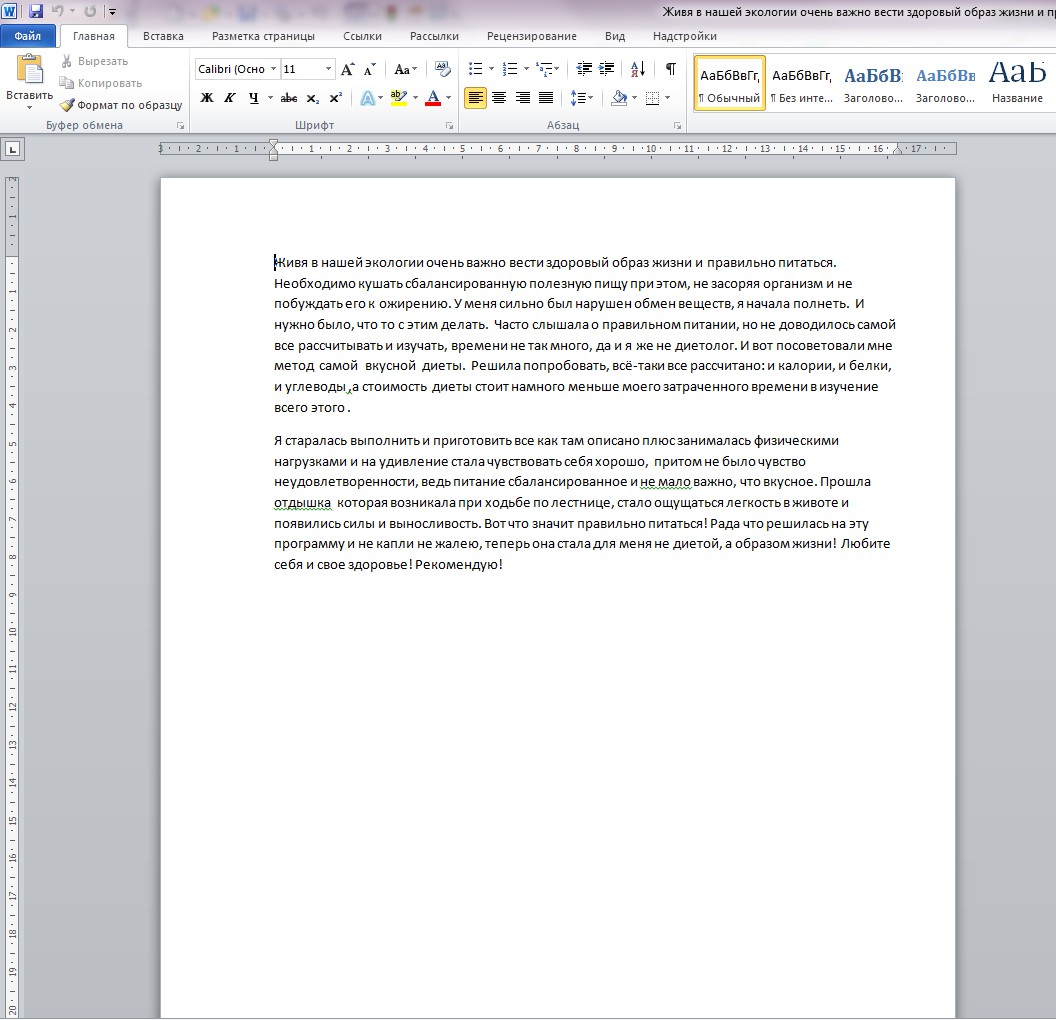
Task: Toggle show paragraph marks ¶
Action: tap(670, 69)
